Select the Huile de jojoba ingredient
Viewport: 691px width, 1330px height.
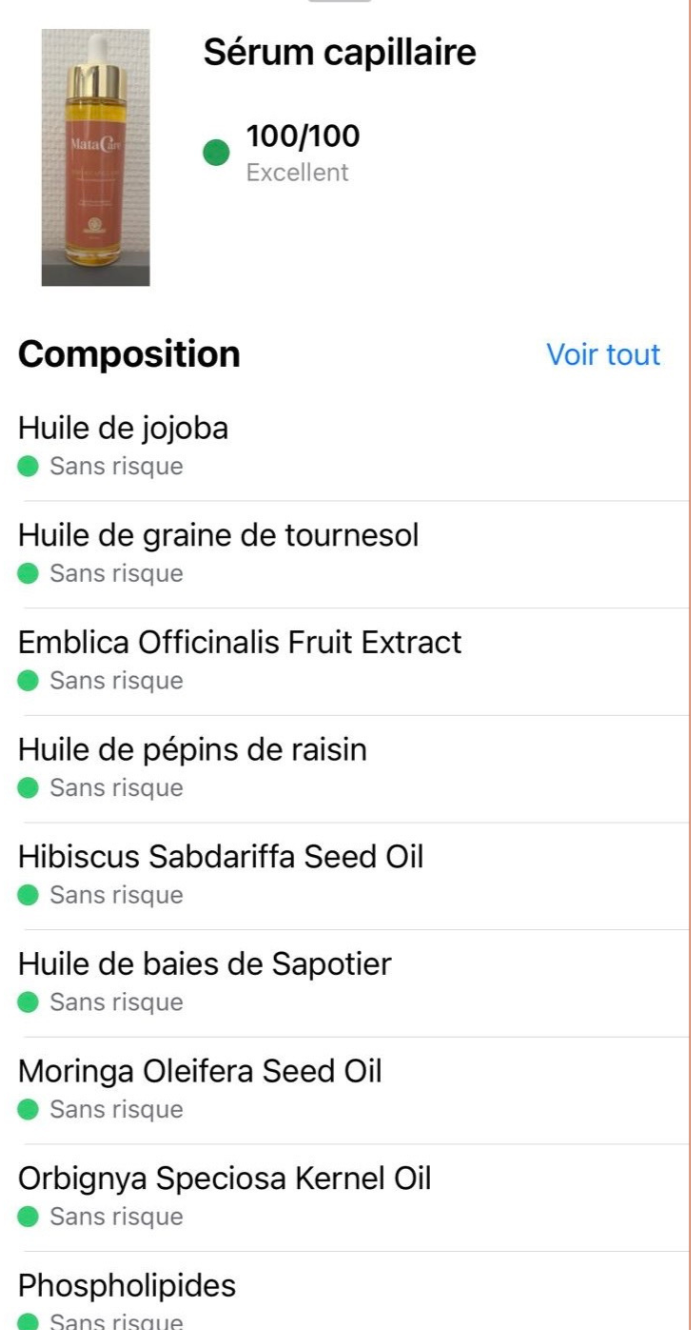tap(123, 428)
